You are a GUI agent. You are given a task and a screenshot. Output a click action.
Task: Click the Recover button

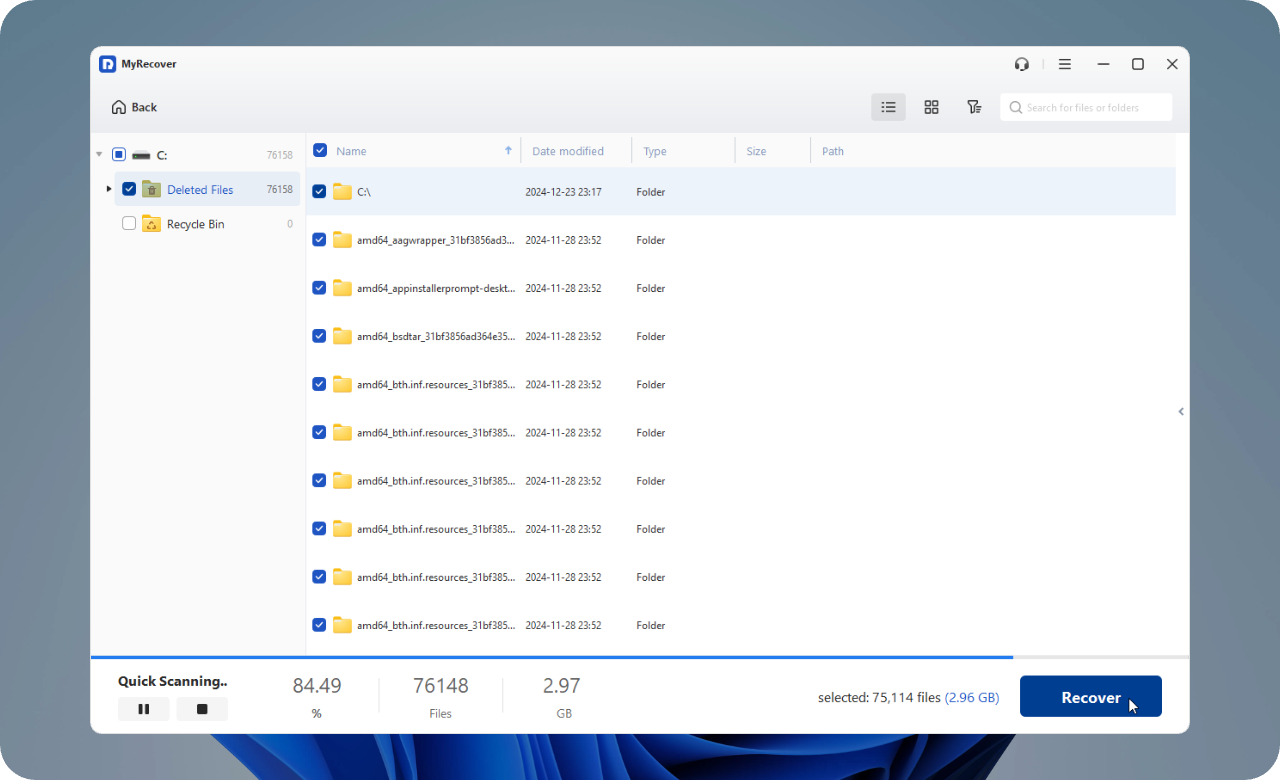1090,697
